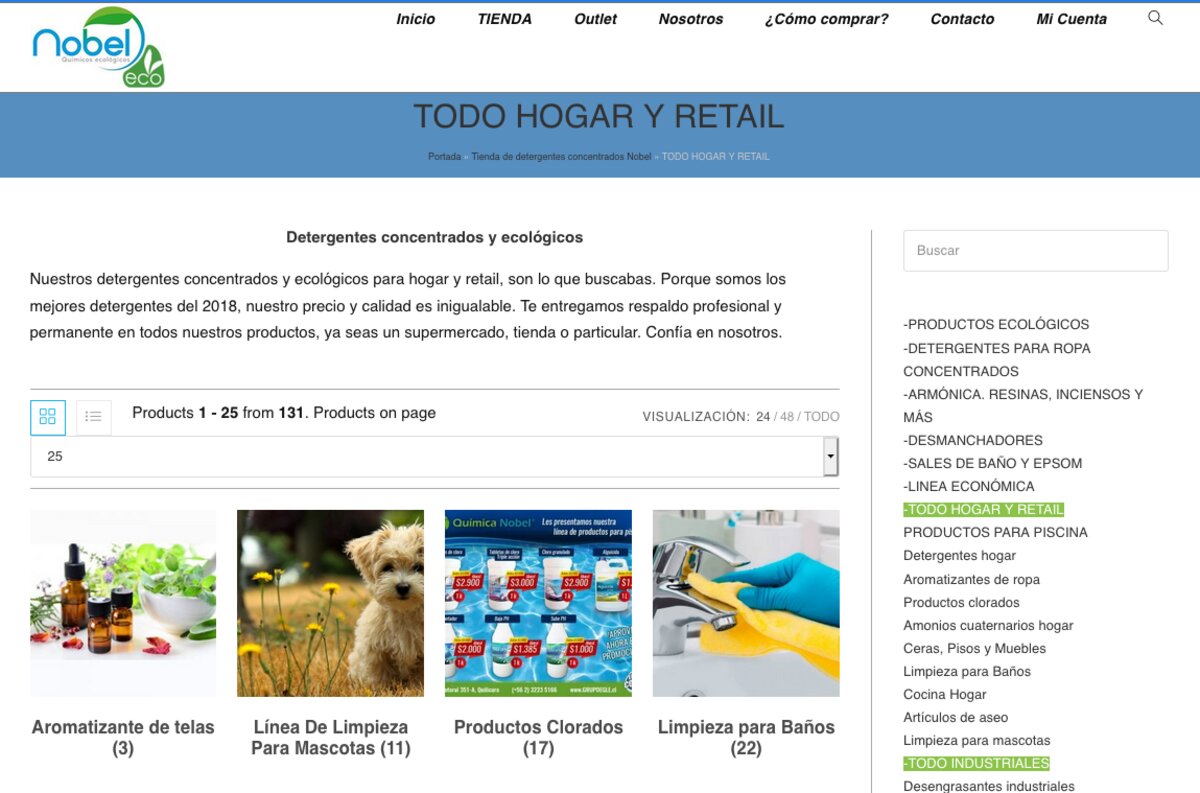
Task: Open Productos Clorados (17) category title
Action: pos(538,738)
